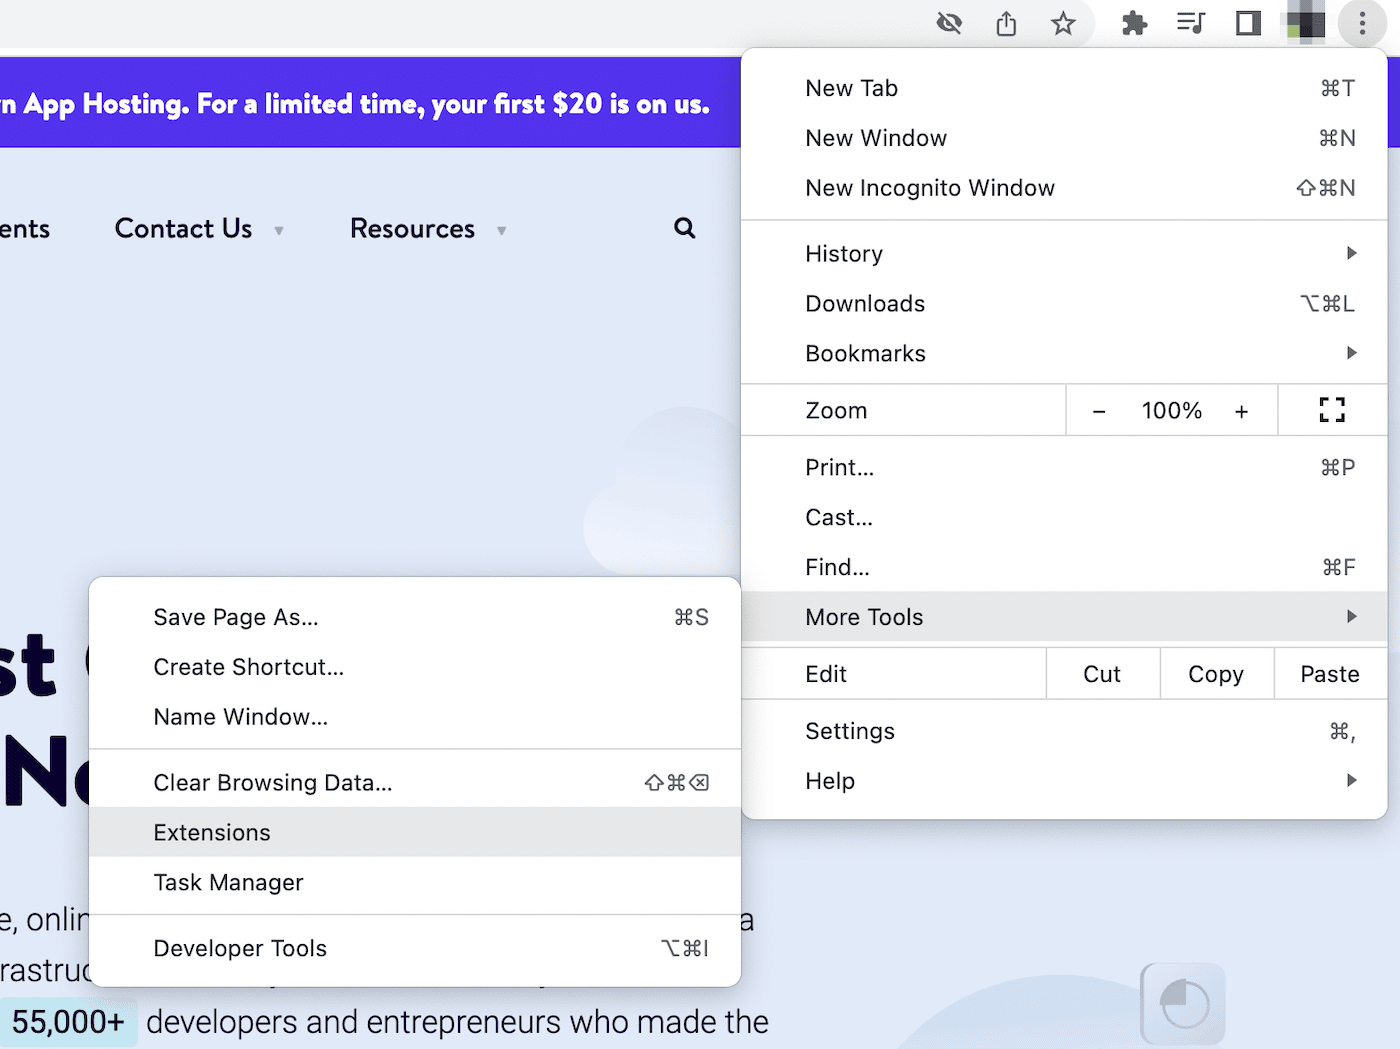The width and height of the screenshot is (1400, 1049).
Task: Click the share icon in the toolbar
Action: pyautogui.click(x=1006, y=22)
